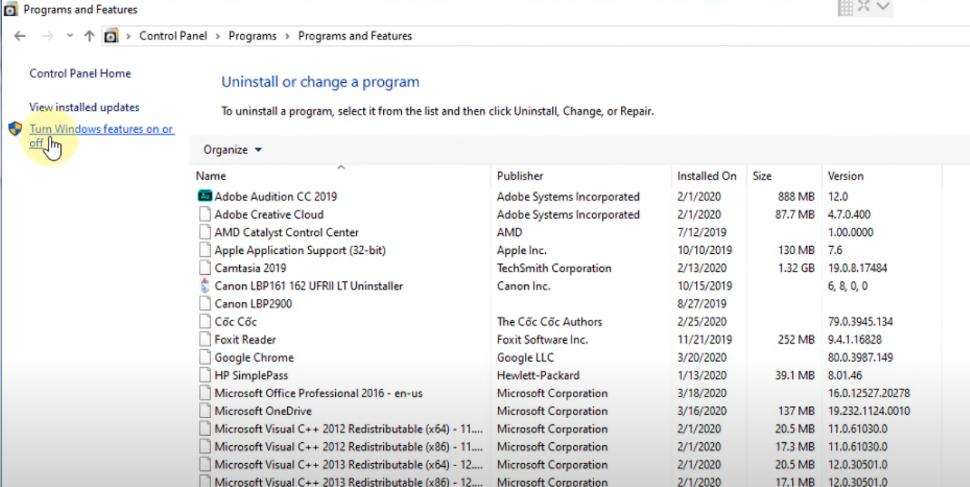The image size is (970, 487).
Task: Sort list by Name column header
Action: coord(211,176)
